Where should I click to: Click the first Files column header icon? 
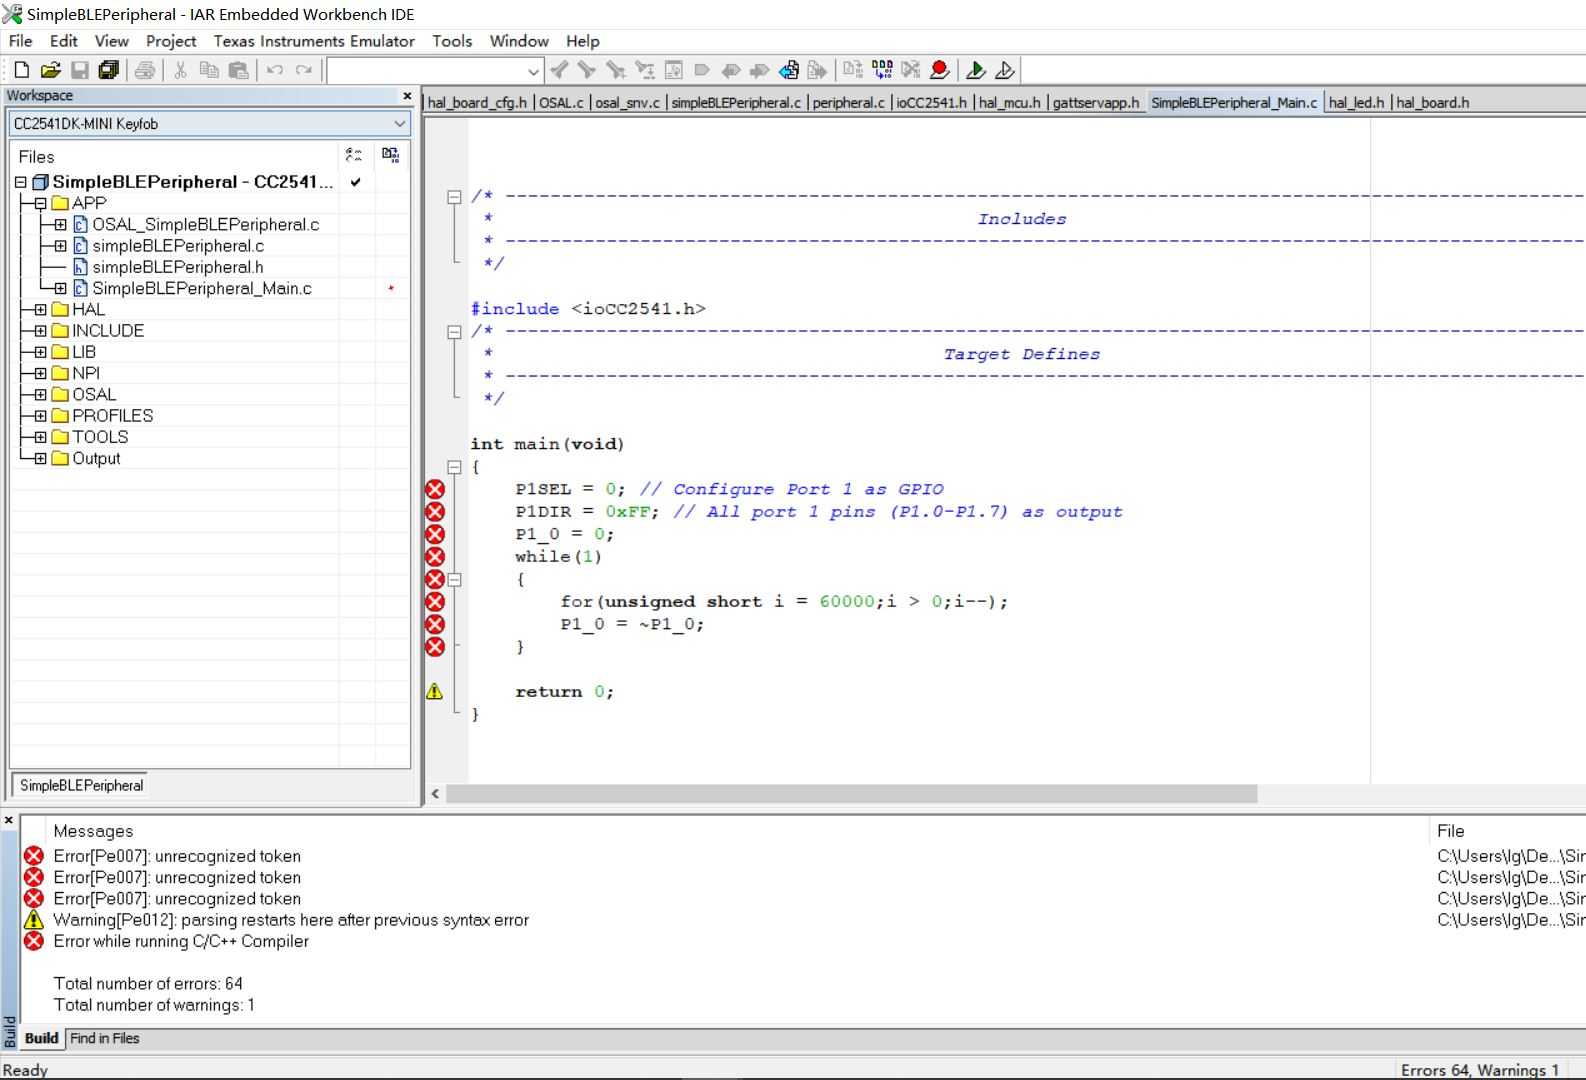click(x=354, y=155)
